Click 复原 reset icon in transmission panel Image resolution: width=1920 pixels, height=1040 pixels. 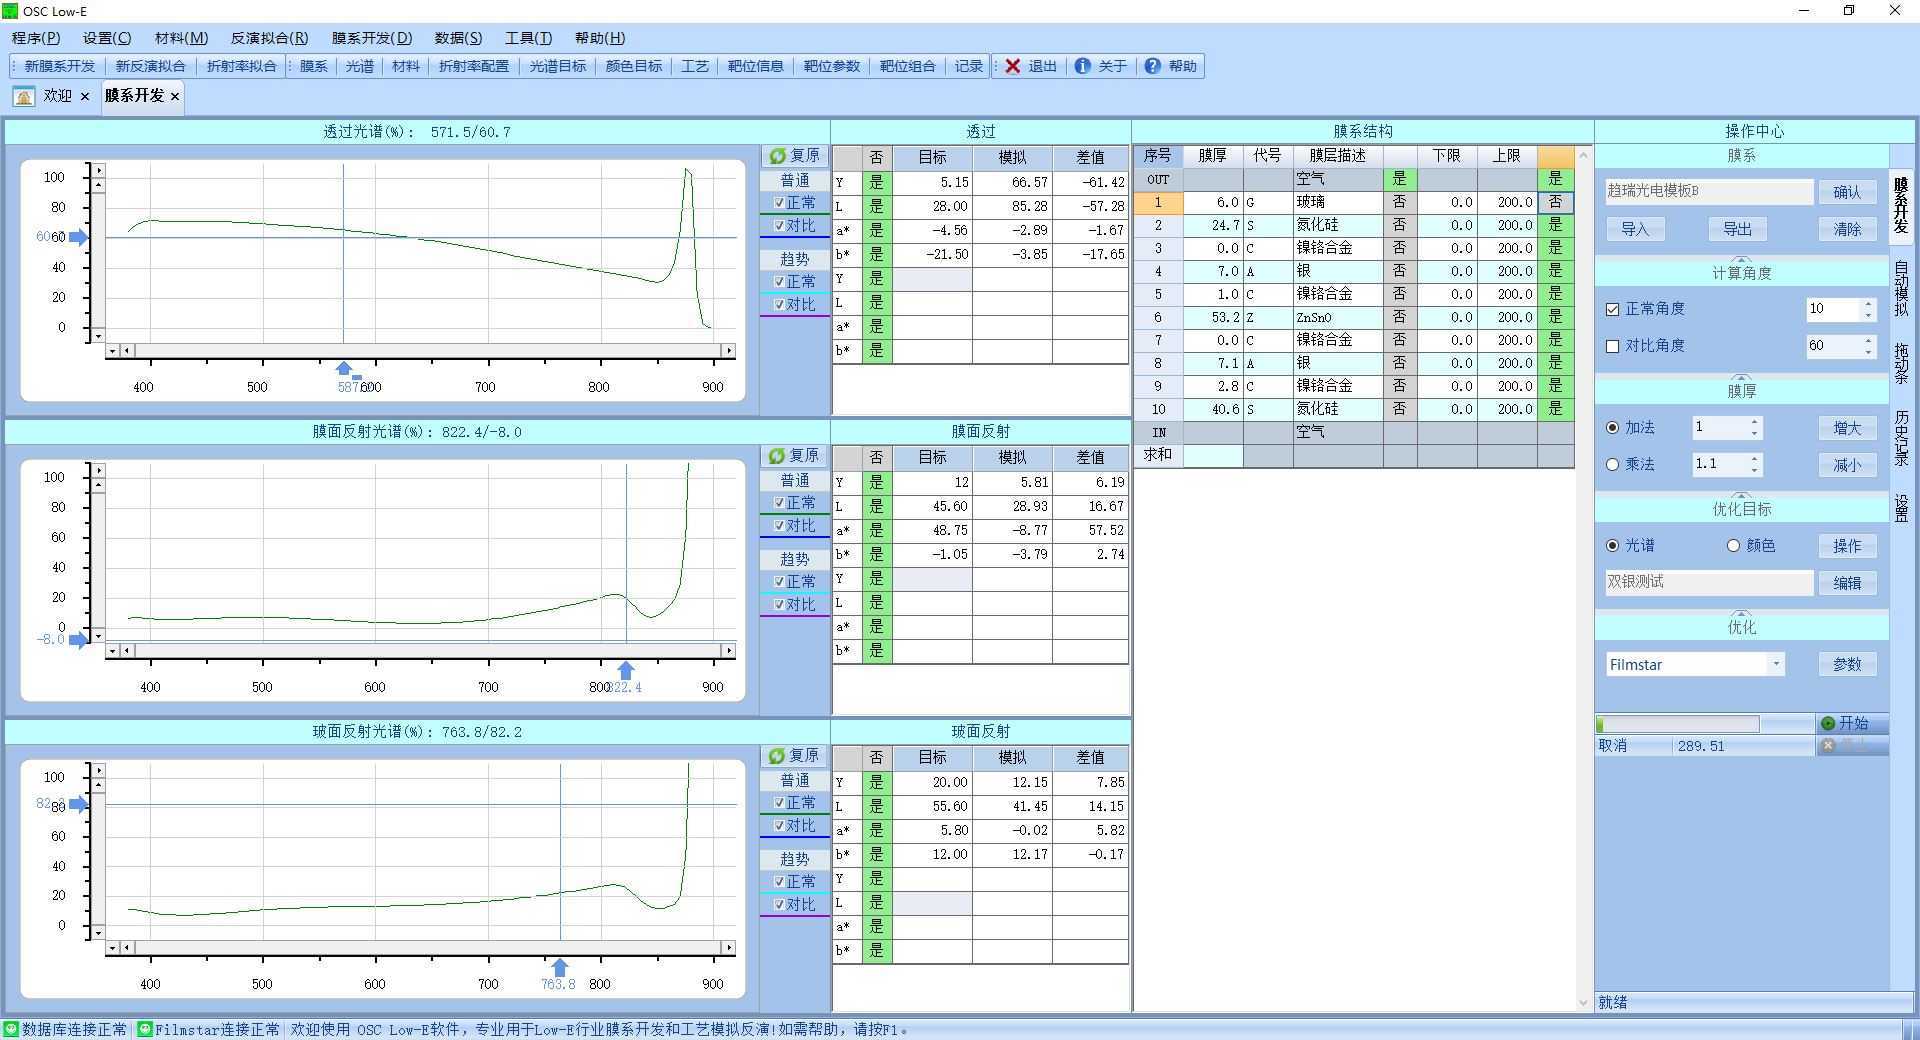[777, 156]
